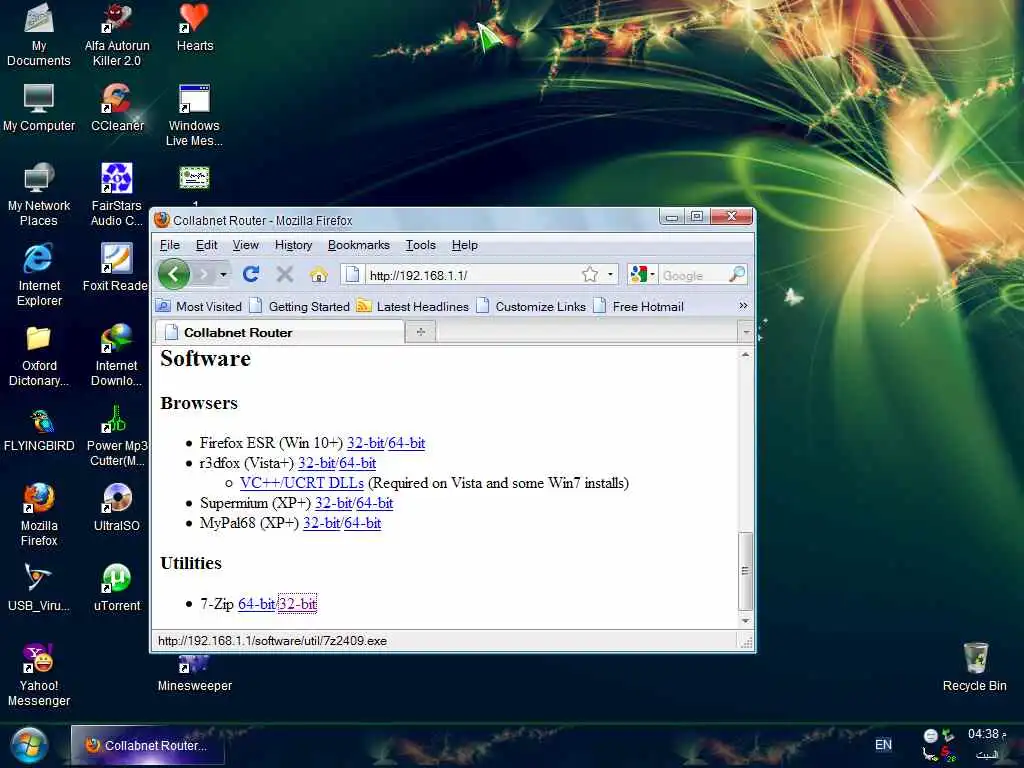Open the location bar history dropdown
The height and width of the screenshot is (768, 1024).
coord(610,275)
